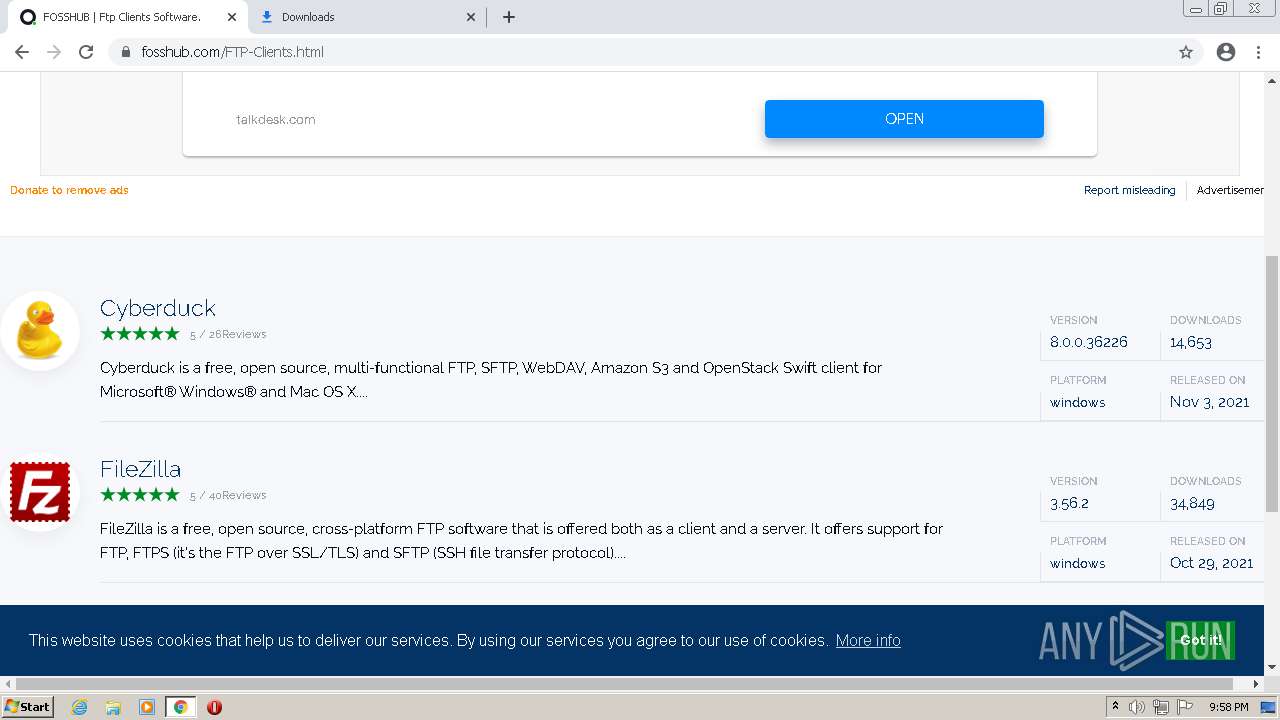
Task: Dismiss the cookie notice with Got it!
Action: tap(1200, 640)
